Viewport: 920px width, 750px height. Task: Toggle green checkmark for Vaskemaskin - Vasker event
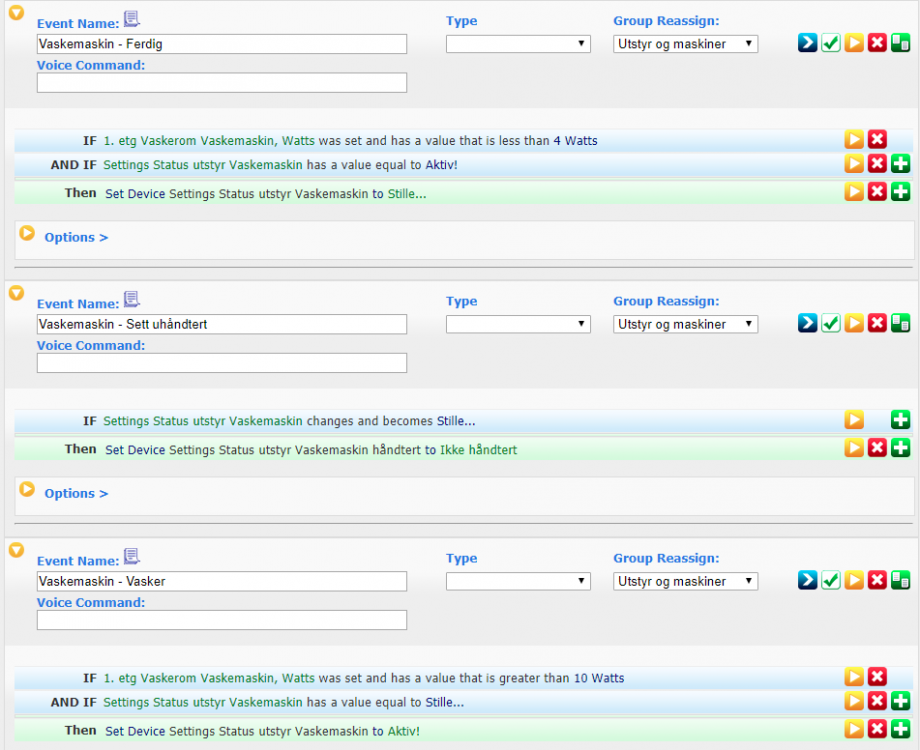point(831,580)
